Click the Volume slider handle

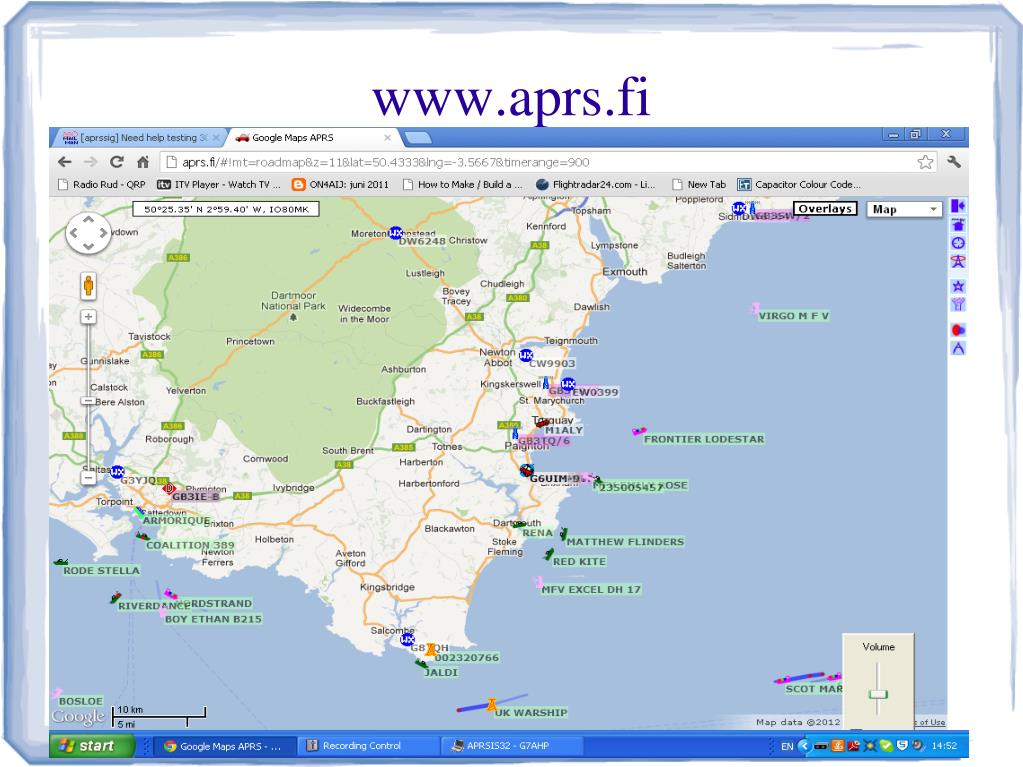[x=878, y=694]
